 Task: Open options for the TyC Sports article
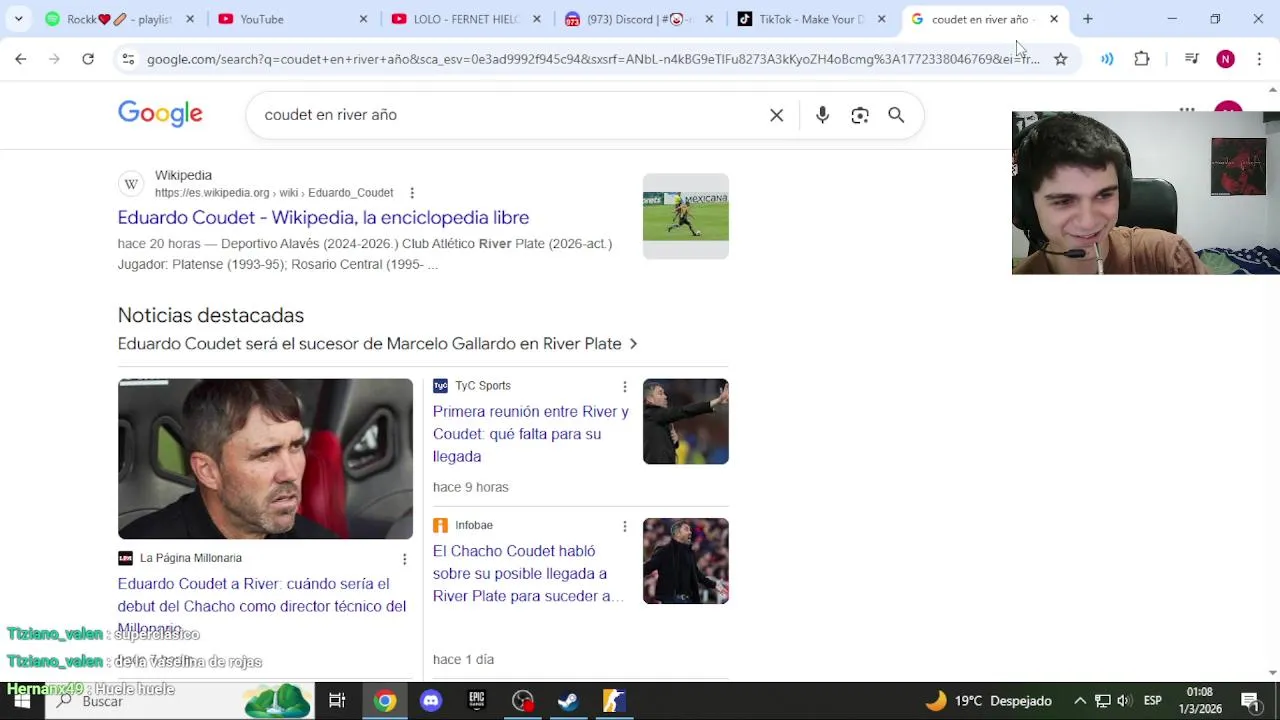click(624, 387)
